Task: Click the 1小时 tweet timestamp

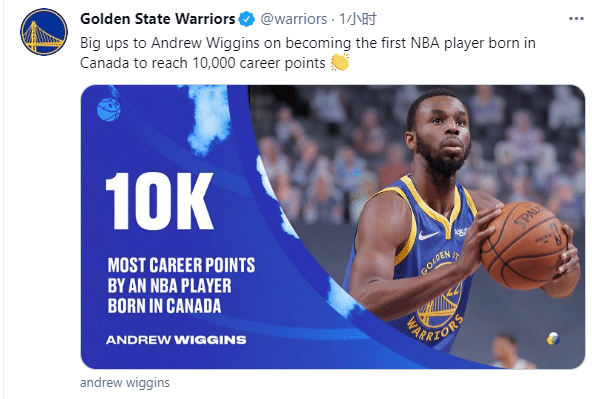Action: [x=358, y=19]
